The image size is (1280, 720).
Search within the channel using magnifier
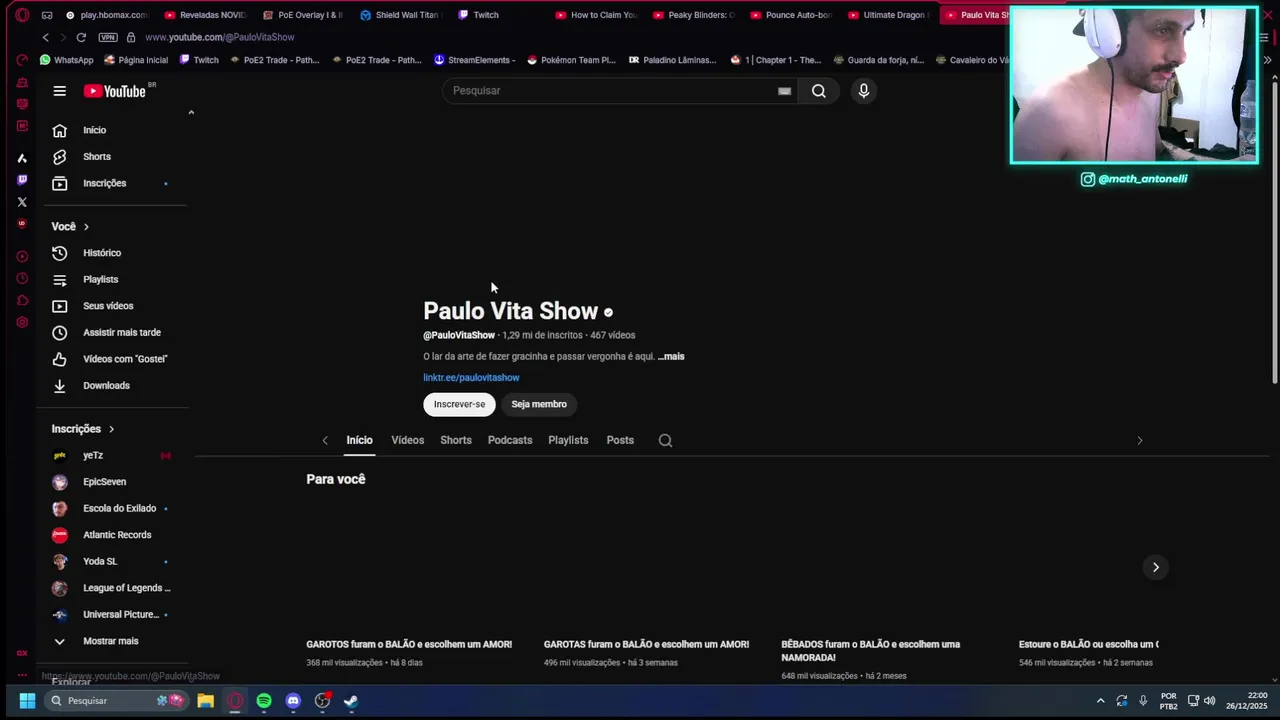coord(665,440)
